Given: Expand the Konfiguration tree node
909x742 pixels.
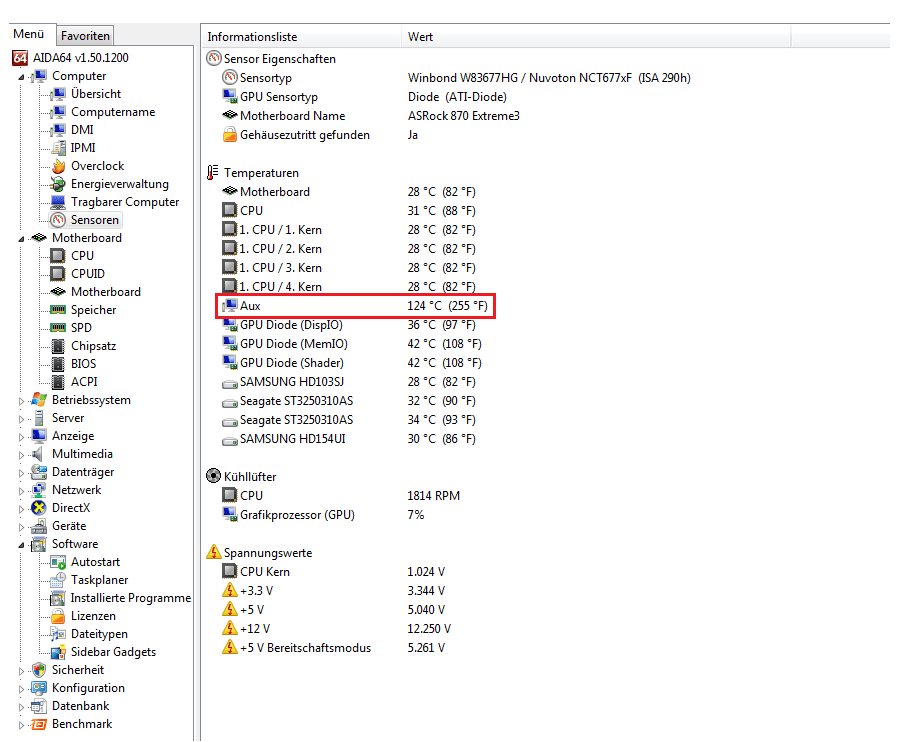Looking at the screenshot, I should pyautogui.click(x=21, y=689).
